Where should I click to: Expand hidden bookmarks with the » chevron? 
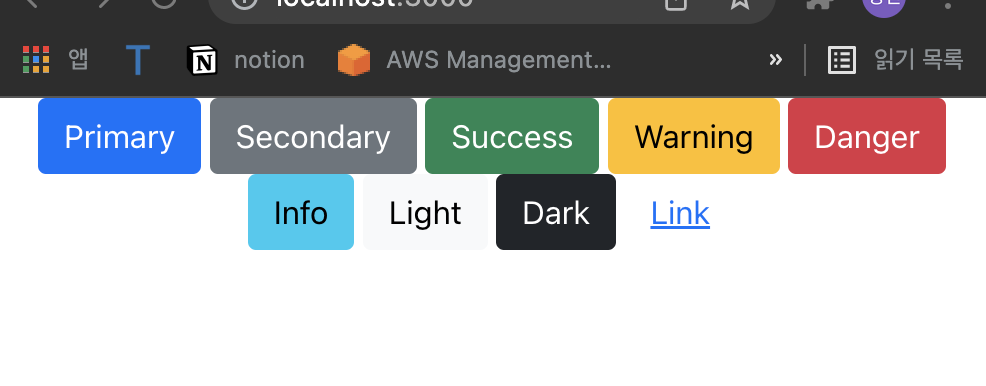[x=775, y=60]
